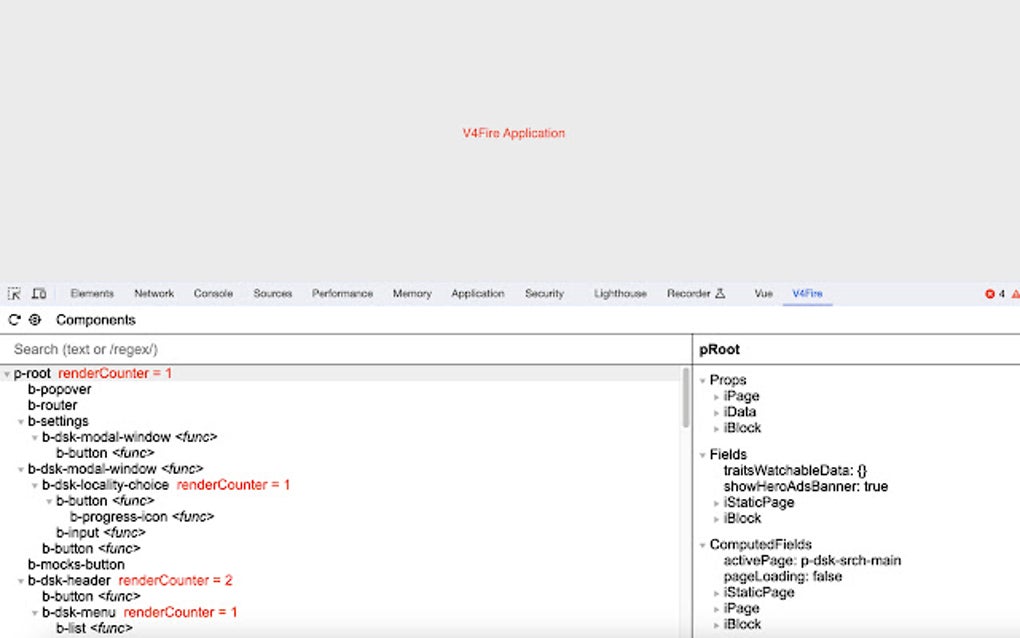Open the Elements tab
1020x638 pixels.
point(92,293)
